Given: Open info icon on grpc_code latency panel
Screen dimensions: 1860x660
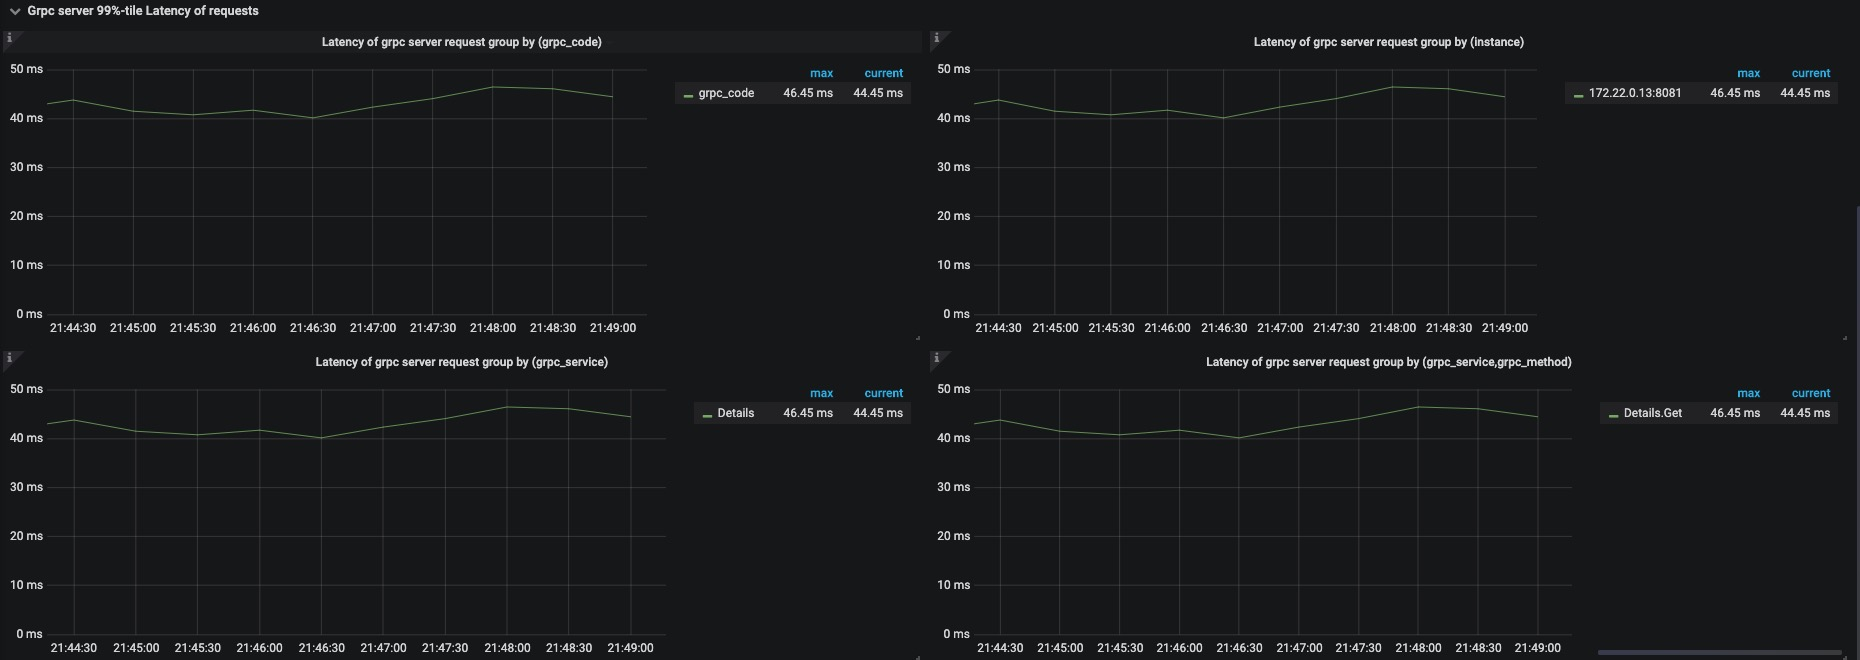Looking at the screenshot, I should (9, 38).
